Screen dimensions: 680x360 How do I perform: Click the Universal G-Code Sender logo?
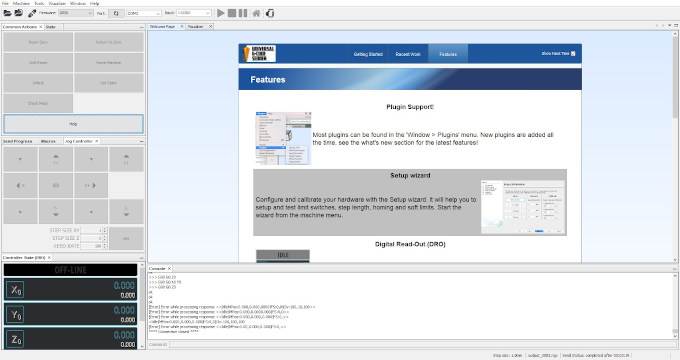[259, 54]
